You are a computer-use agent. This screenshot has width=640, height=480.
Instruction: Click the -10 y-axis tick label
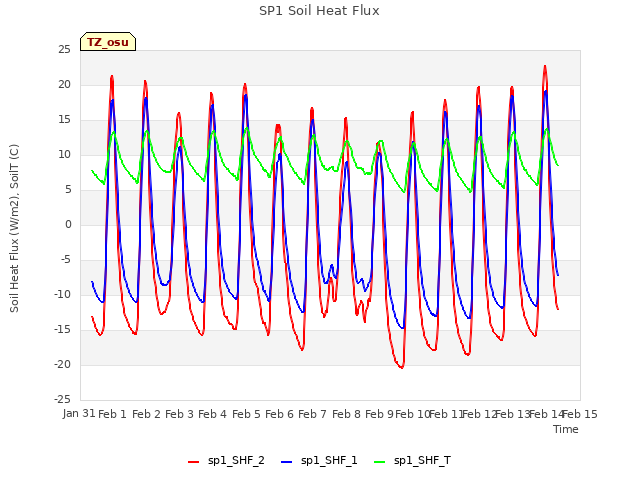tap(62, 294)
